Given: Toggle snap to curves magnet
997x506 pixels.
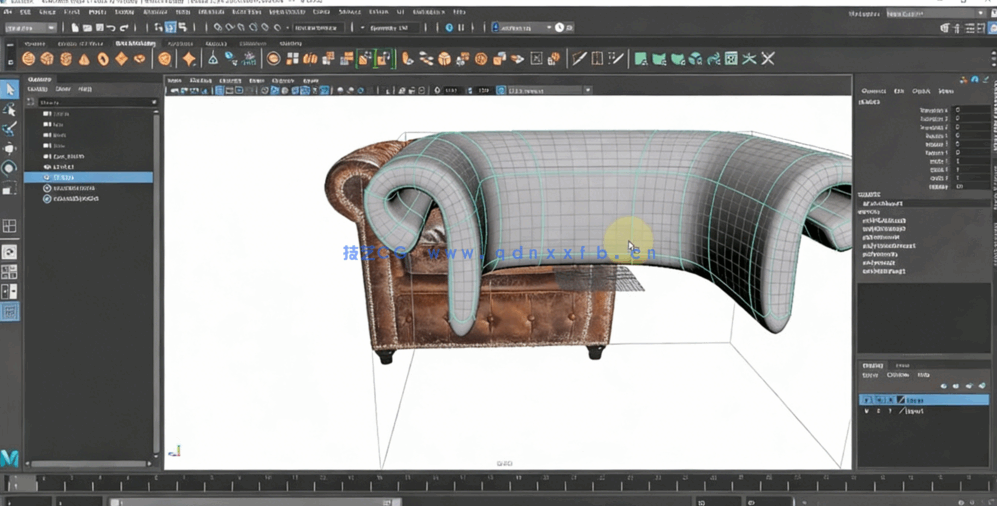Looking at the screenshot, I should pyautogui.click(x=230, y=27).
